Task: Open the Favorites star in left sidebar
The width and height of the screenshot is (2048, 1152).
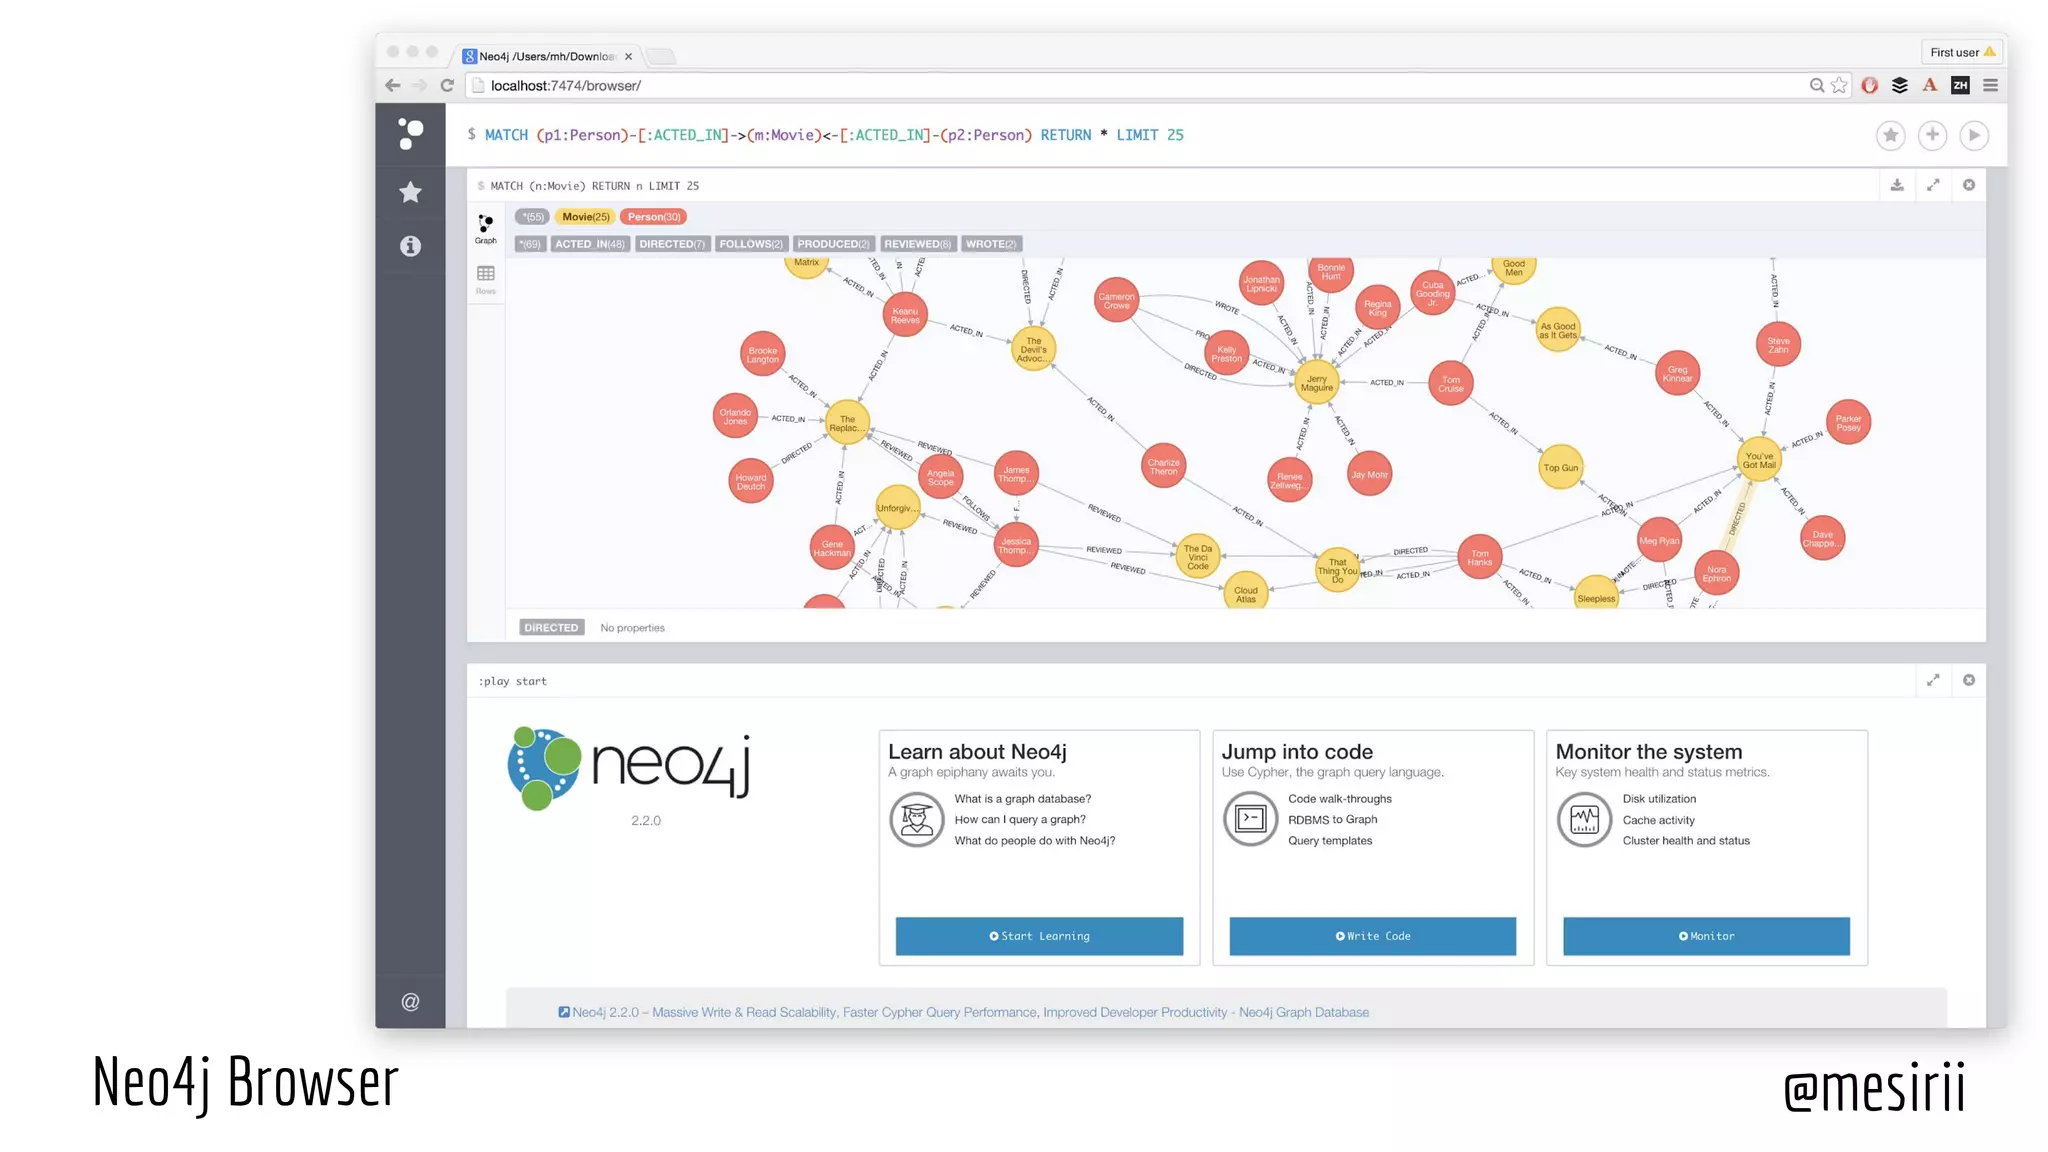Action: [410, 192]
